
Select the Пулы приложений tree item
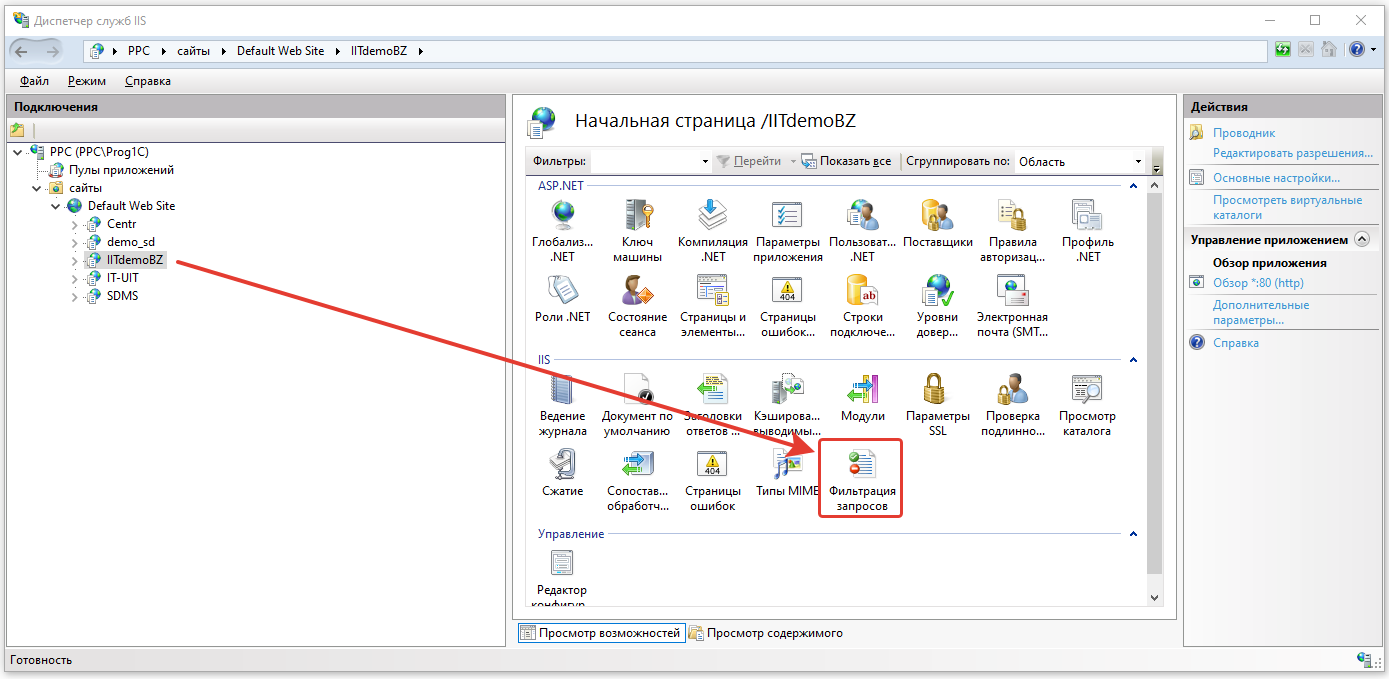(x=120, y=170)
